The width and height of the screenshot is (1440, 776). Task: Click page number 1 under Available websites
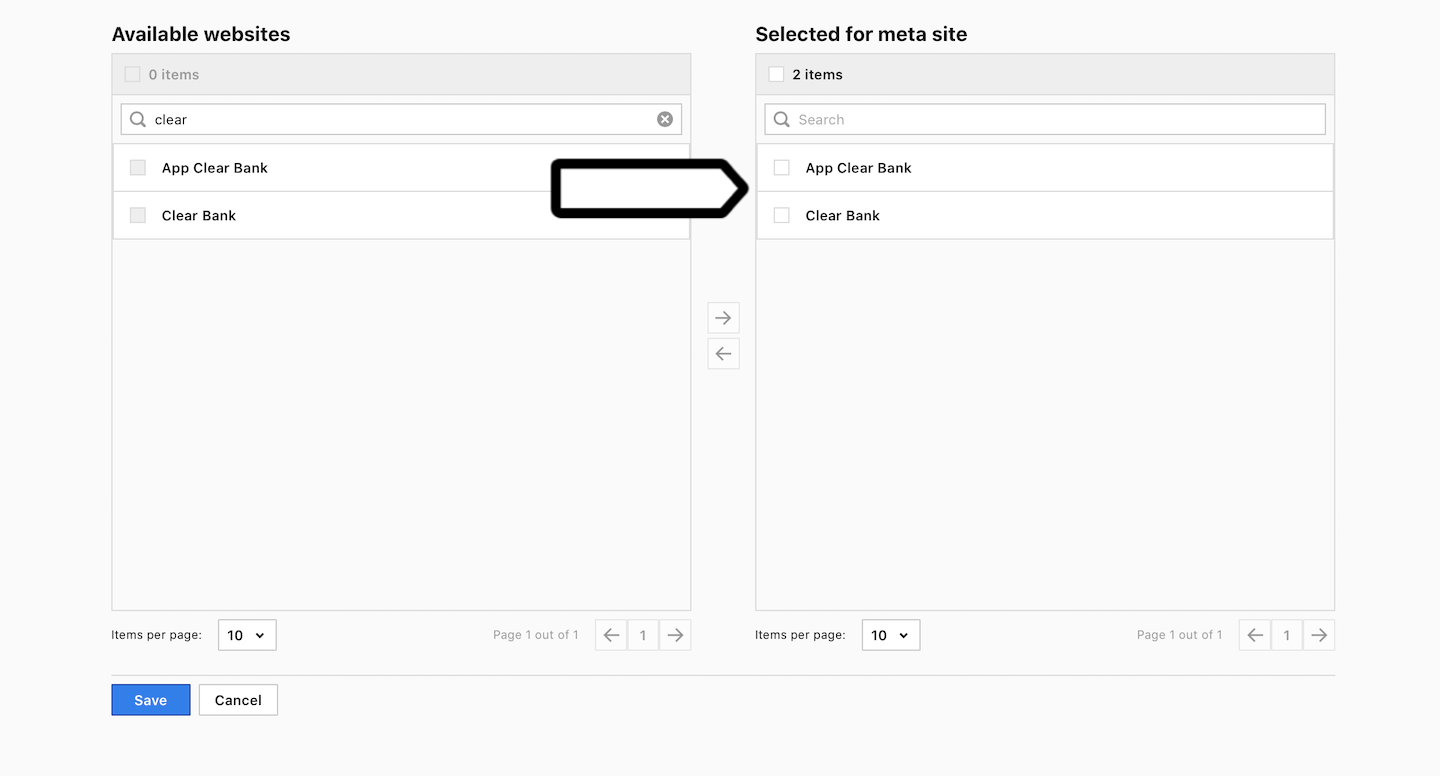coord(643,635)
